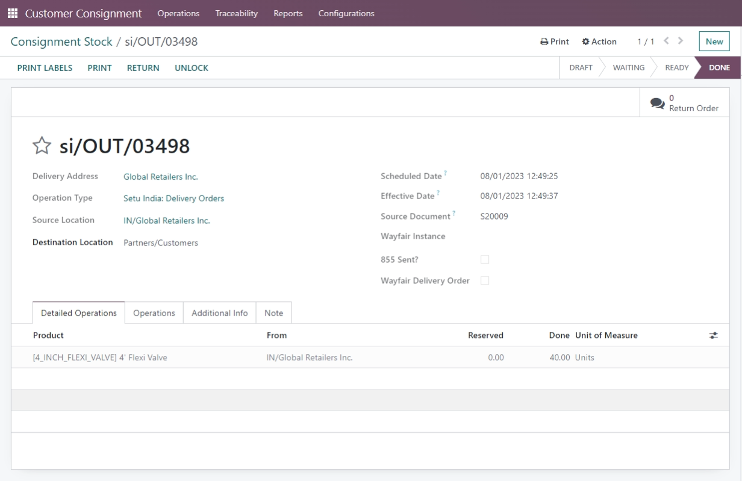The height and width of the screenshot is (481, 742).
Task: Click the Return Order chat bubble icon
Action: coord(657,103)
